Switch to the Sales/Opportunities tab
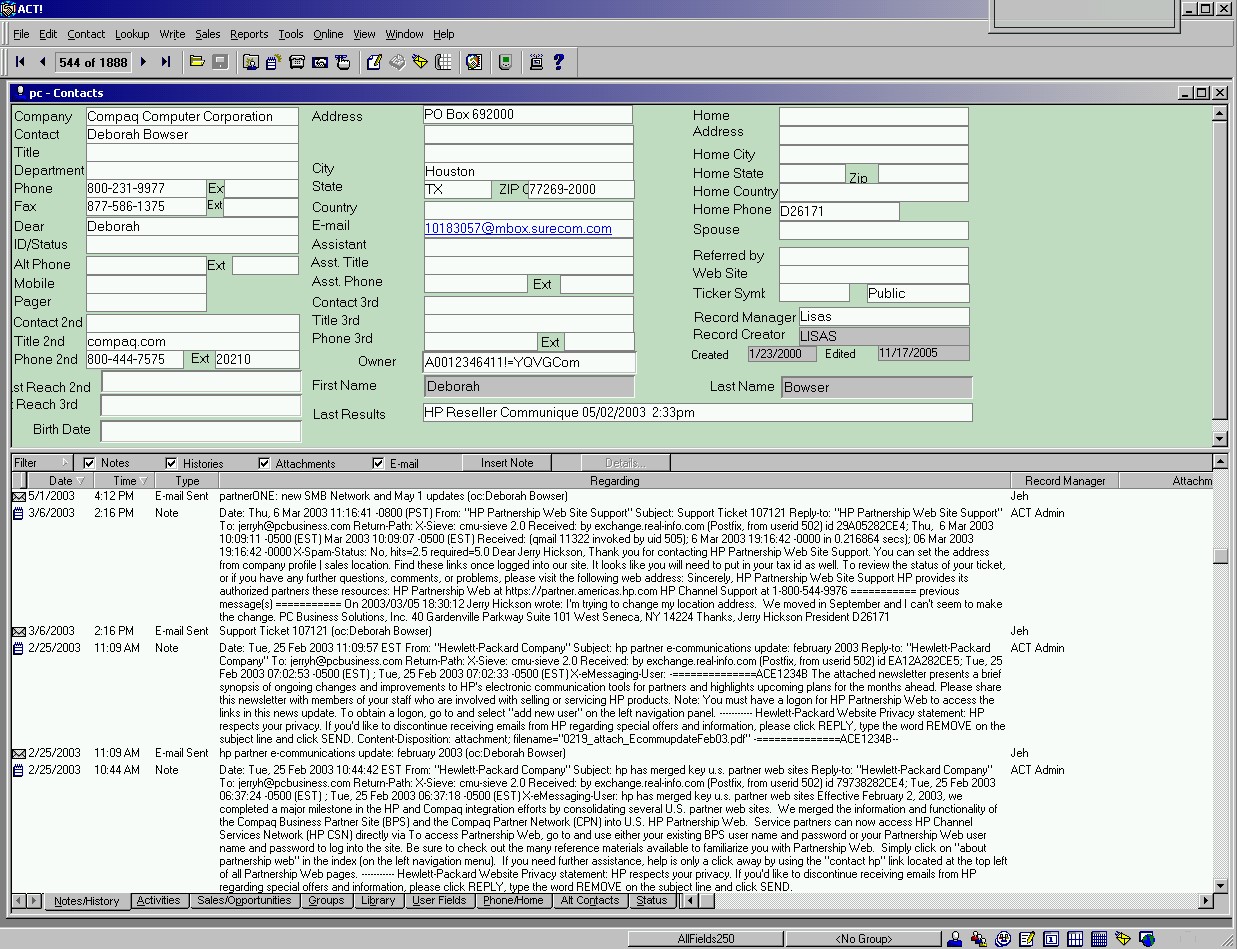This screenshot has width=1237, height=949. (244, 901)
